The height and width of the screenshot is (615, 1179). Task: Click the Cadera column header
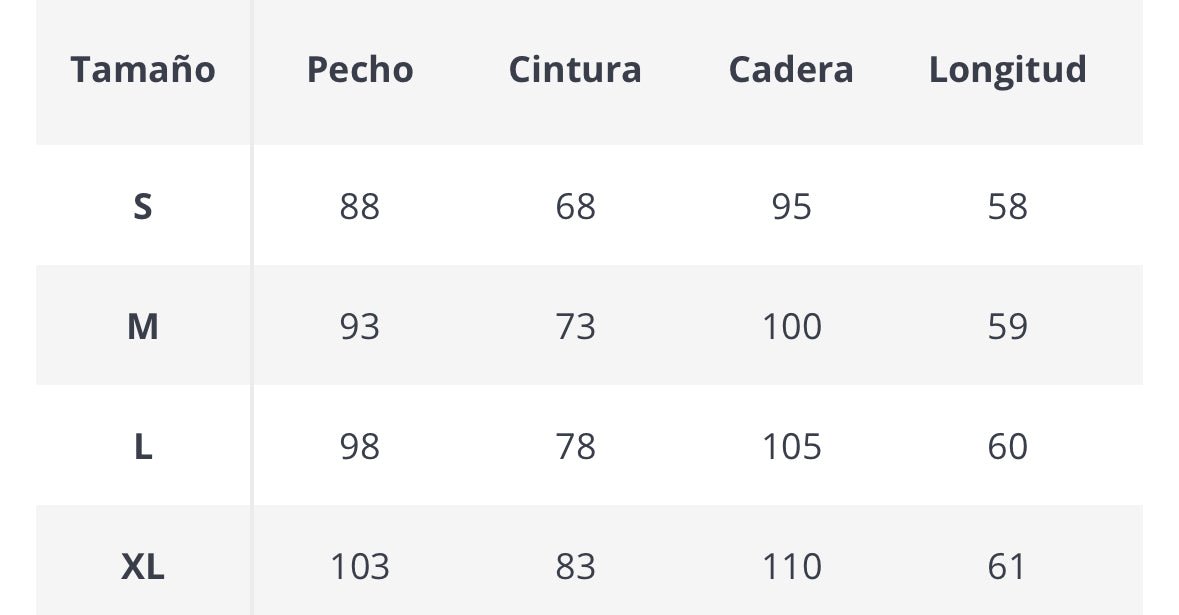tap(791, 70)
